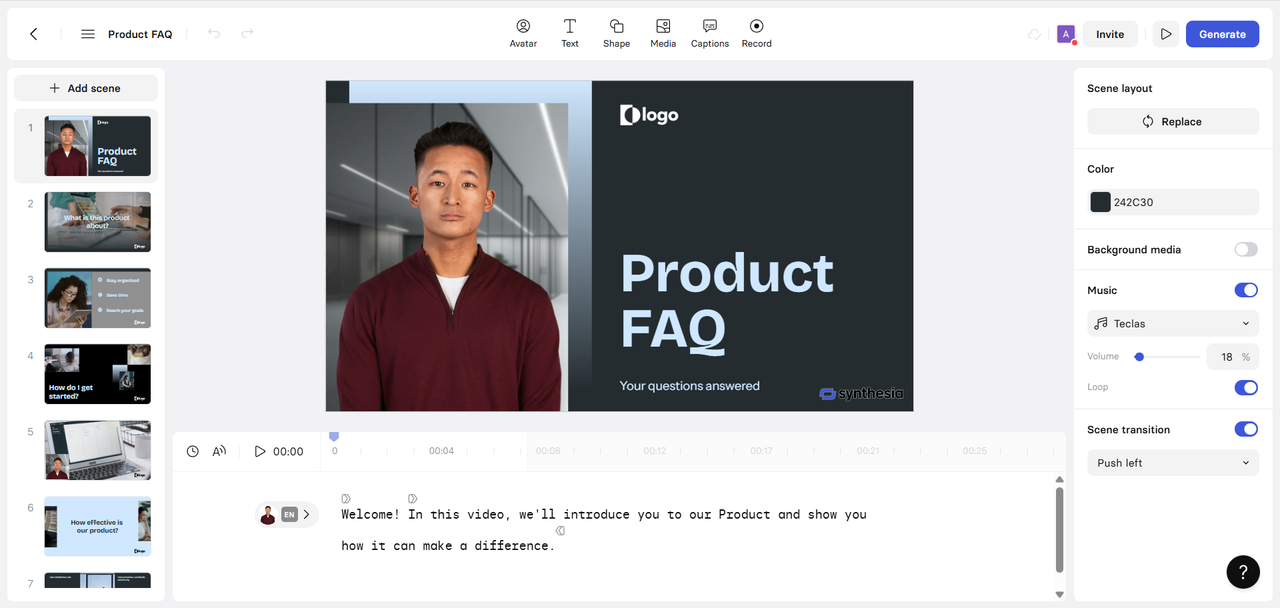1280x608 pixels.
Task: Click the marker above 'difference' line
Action: pyautogui.click(x=561, y=530)
